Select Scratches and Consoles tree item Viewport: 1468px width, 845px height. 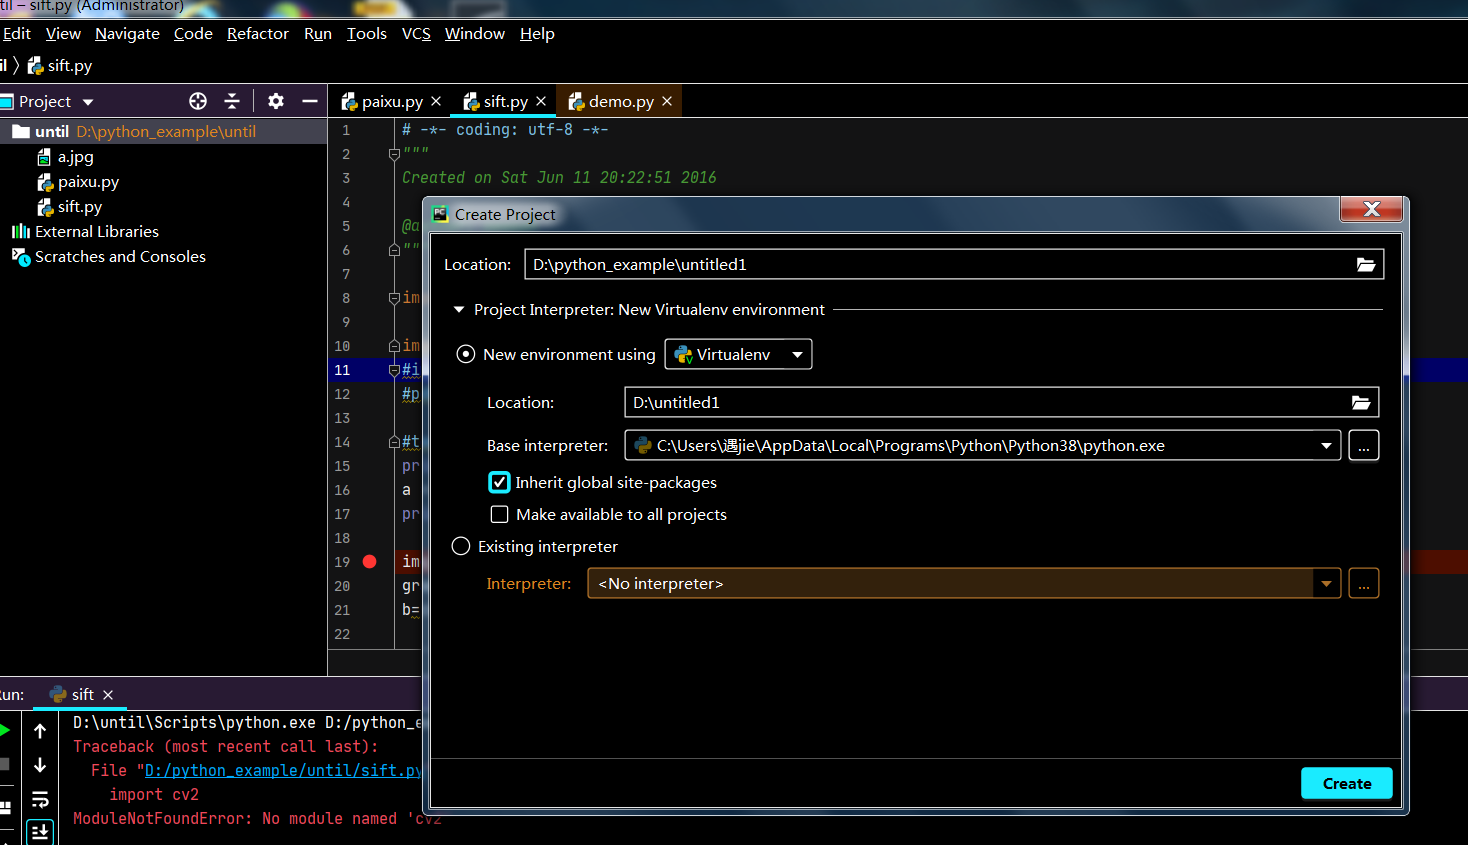[x=108, y=257]
